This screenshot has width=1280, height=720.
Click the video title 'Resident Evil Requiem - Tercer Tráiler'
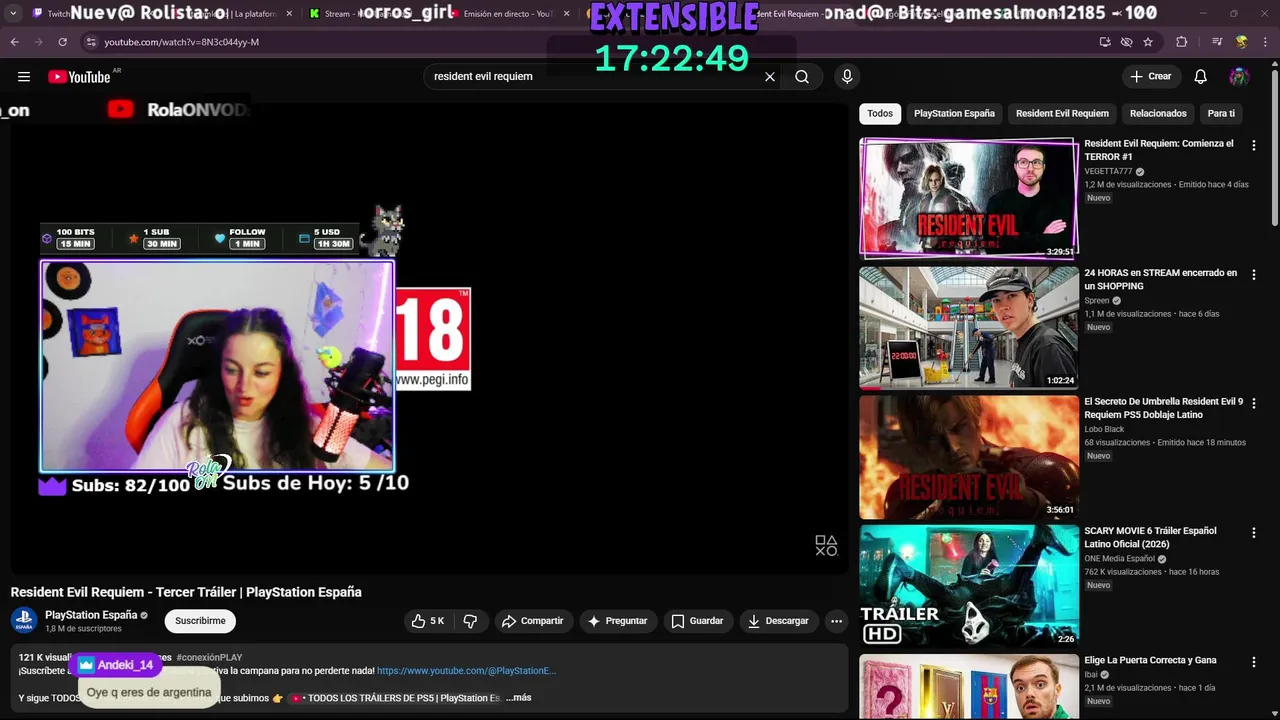coord(186,592)
